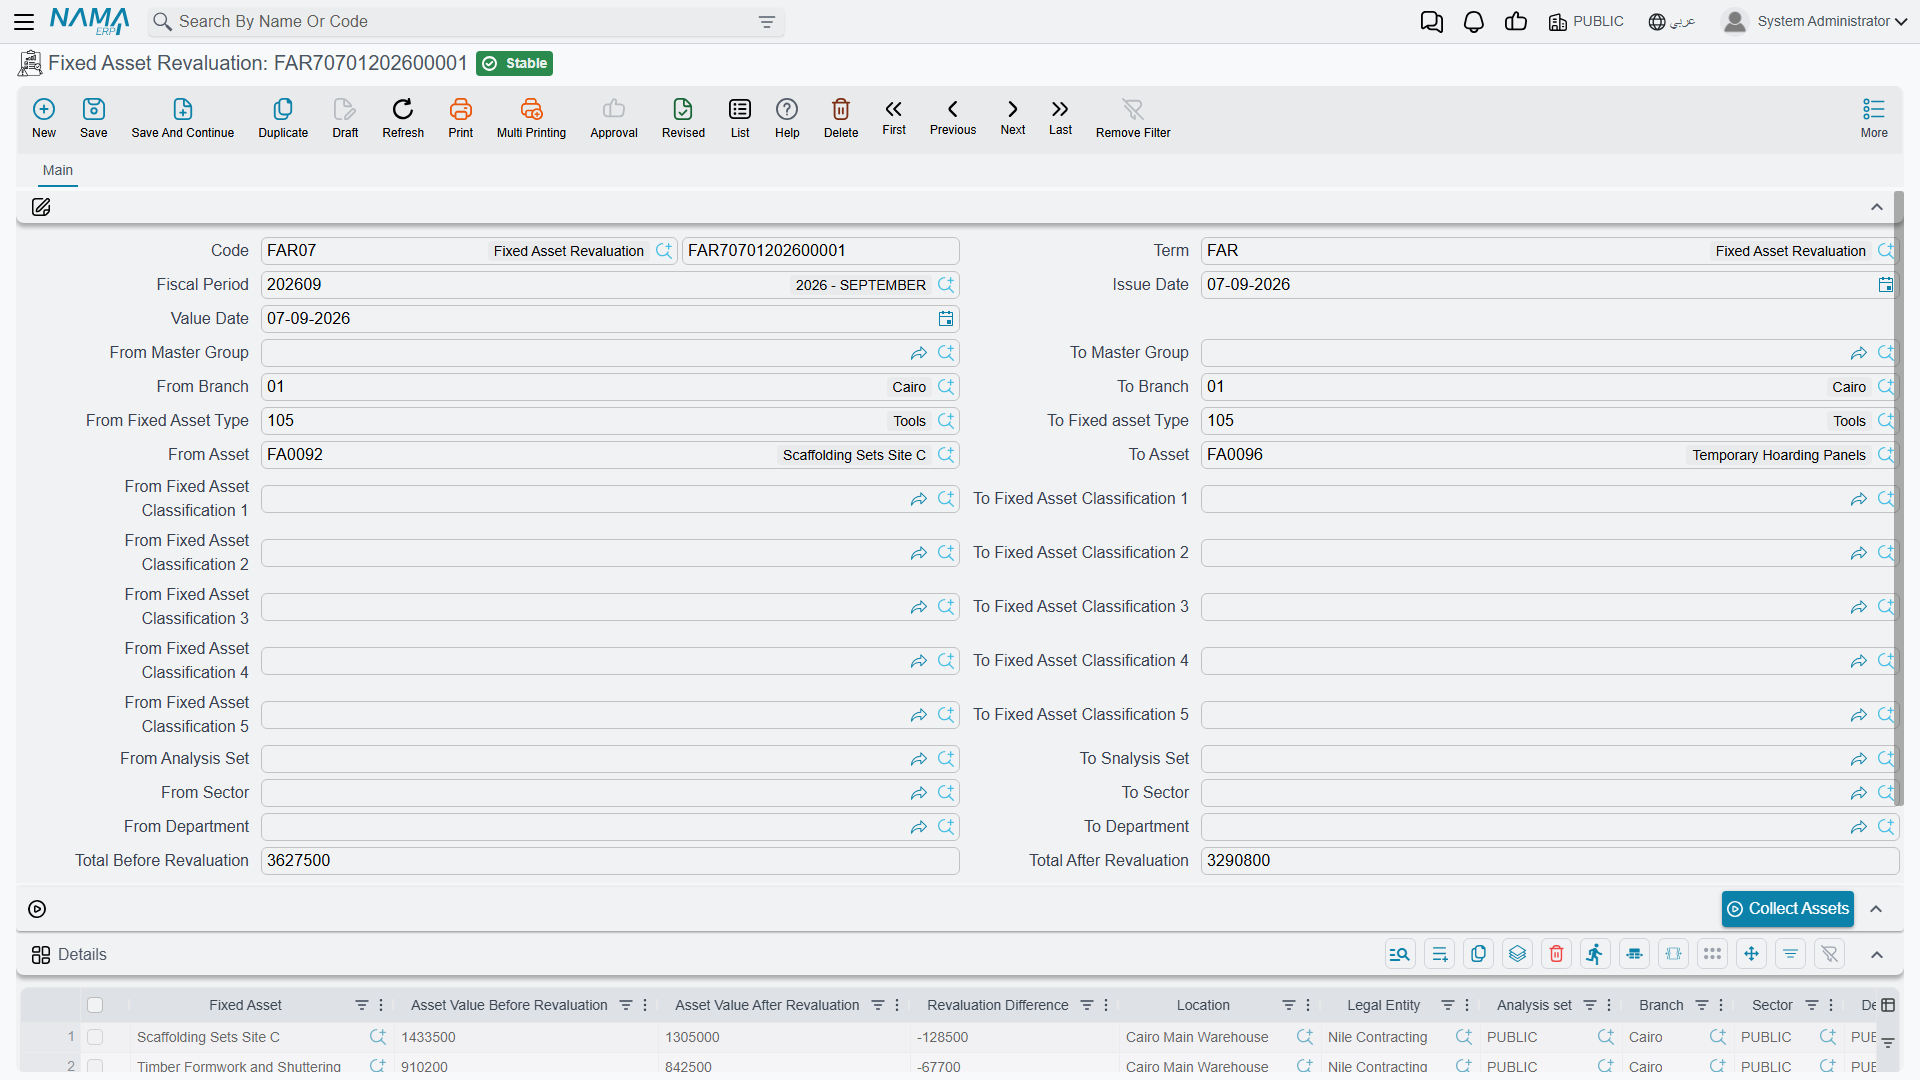The height and width of the screenshot is (1080, 1920).
Task: Open Multi Printing
Action: (x=531, y=118)
